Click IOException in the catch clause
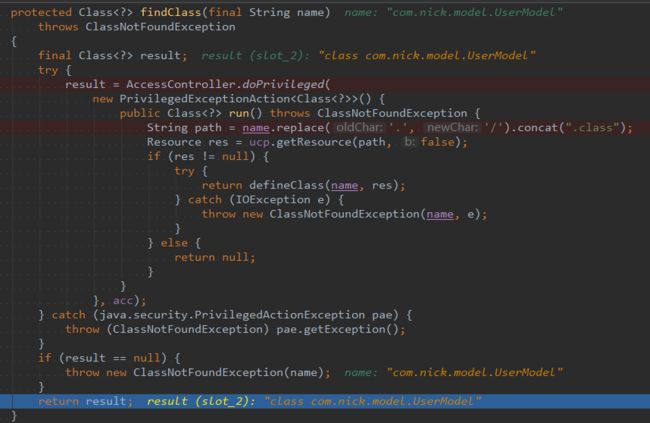This screenshot has height=423, width=650. coord(273,200)
